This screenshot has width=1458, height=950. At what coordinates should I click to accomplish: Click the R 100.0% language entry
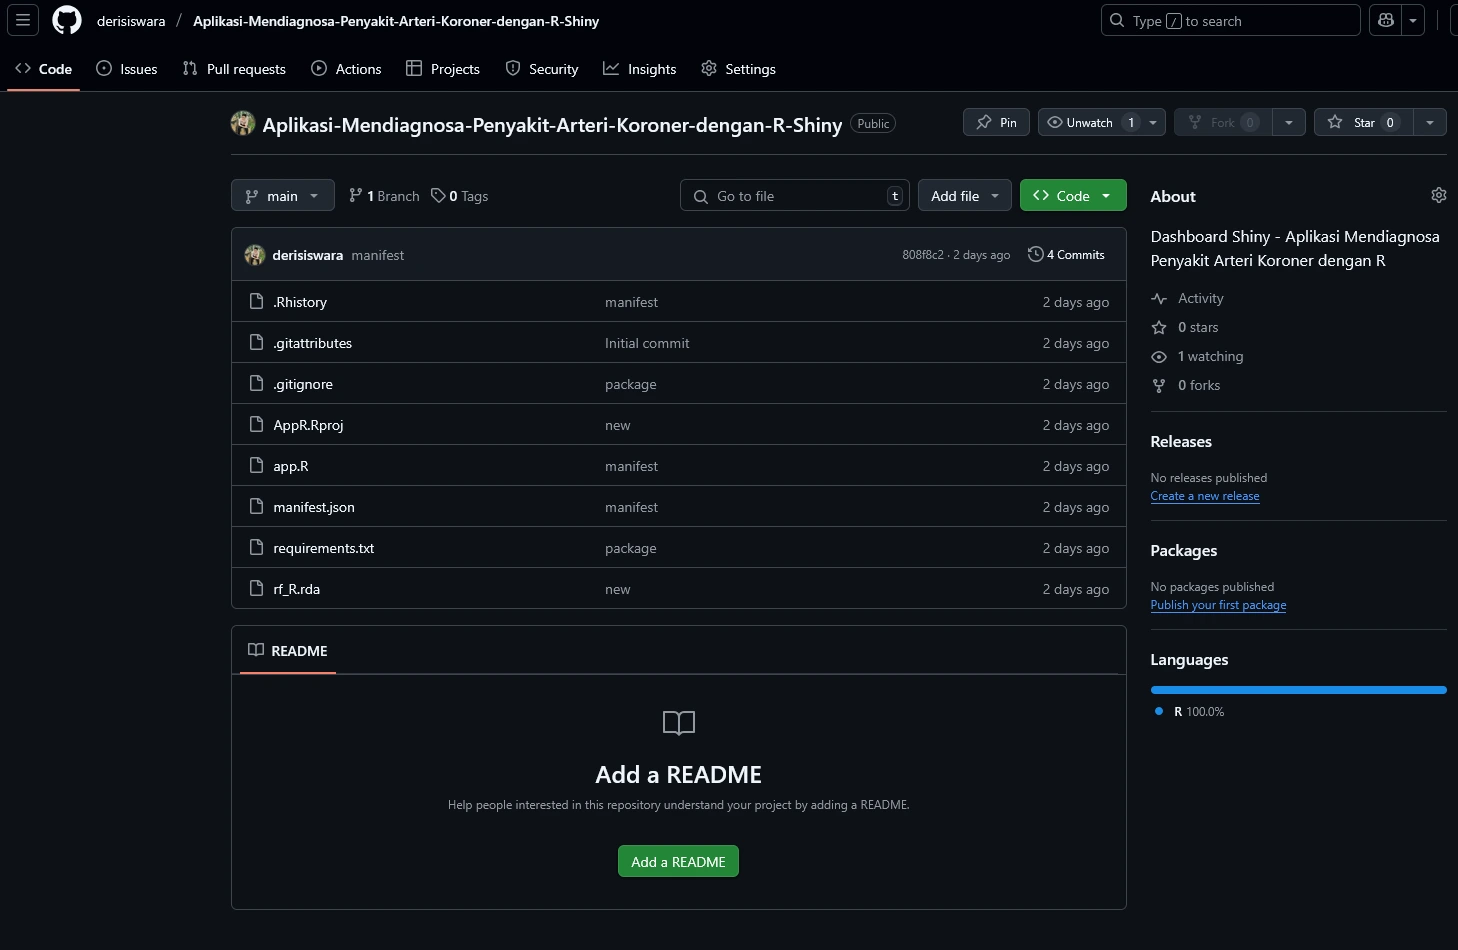coord(1190,712)
